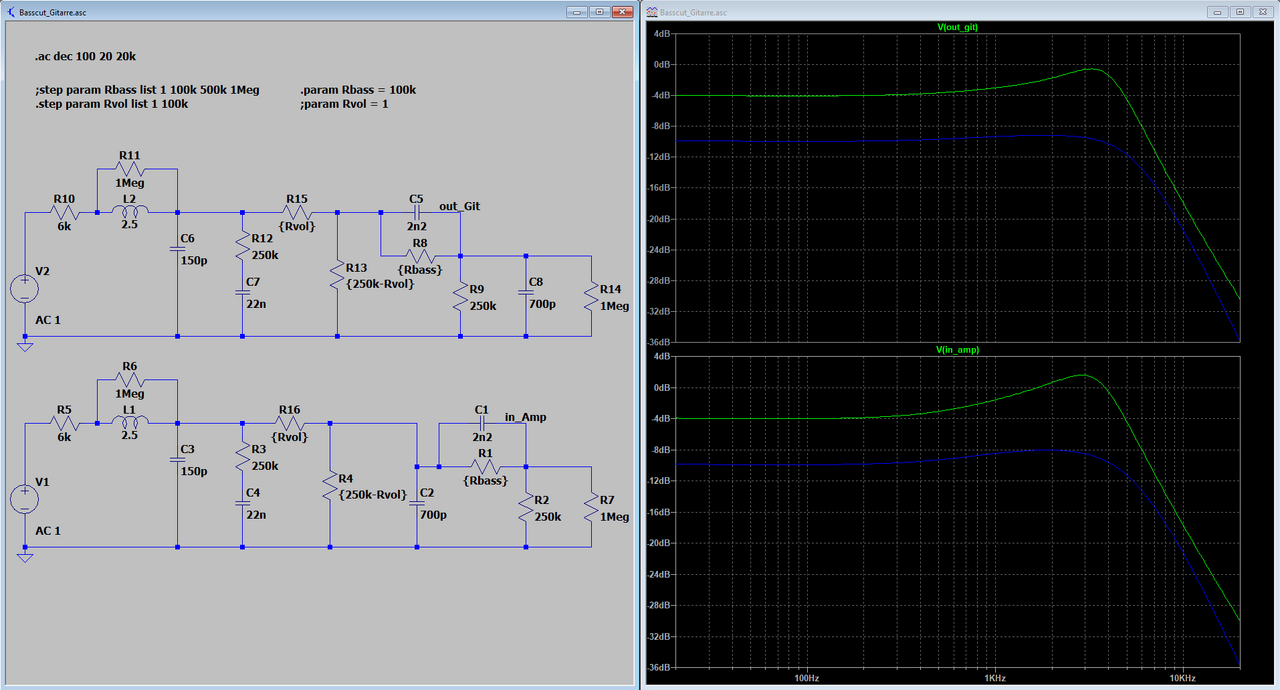
Task: Click the out_Git net label
Action: pyautogui.click(x=460, y=206)
